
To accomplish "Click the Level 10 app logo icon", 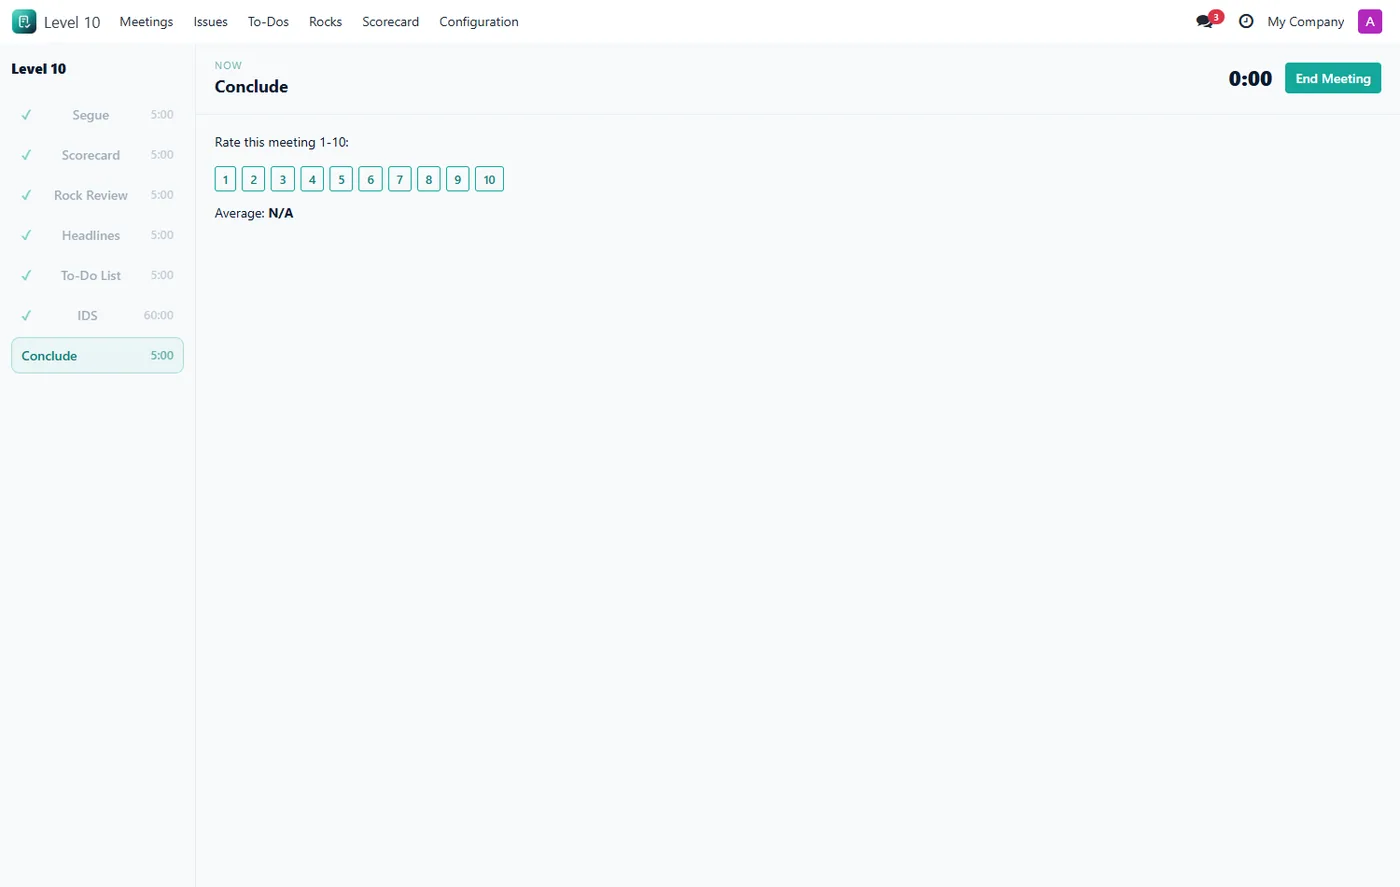I will tap(24, 21).
